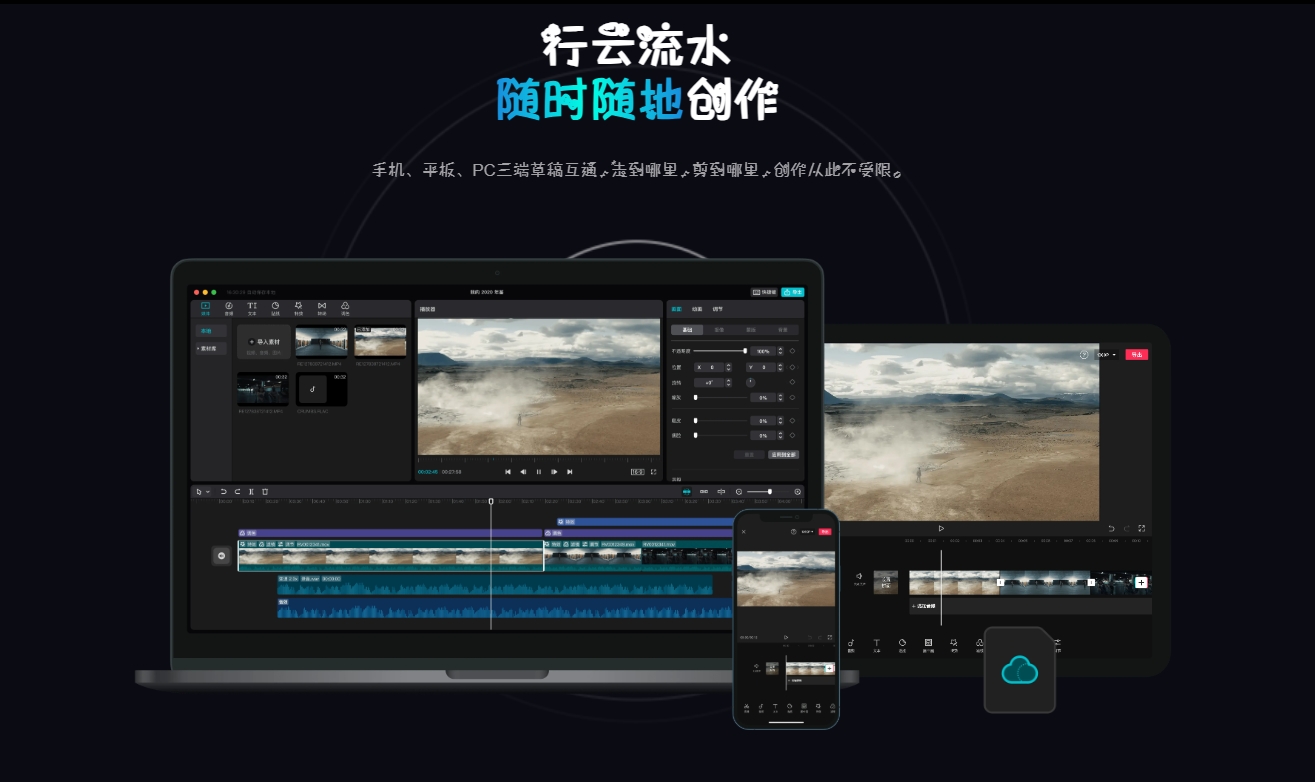Screen dimensions: 1315x782
Task: Expand the 素材库 media library section in the sidebar
Action: (x=211, y=348)
